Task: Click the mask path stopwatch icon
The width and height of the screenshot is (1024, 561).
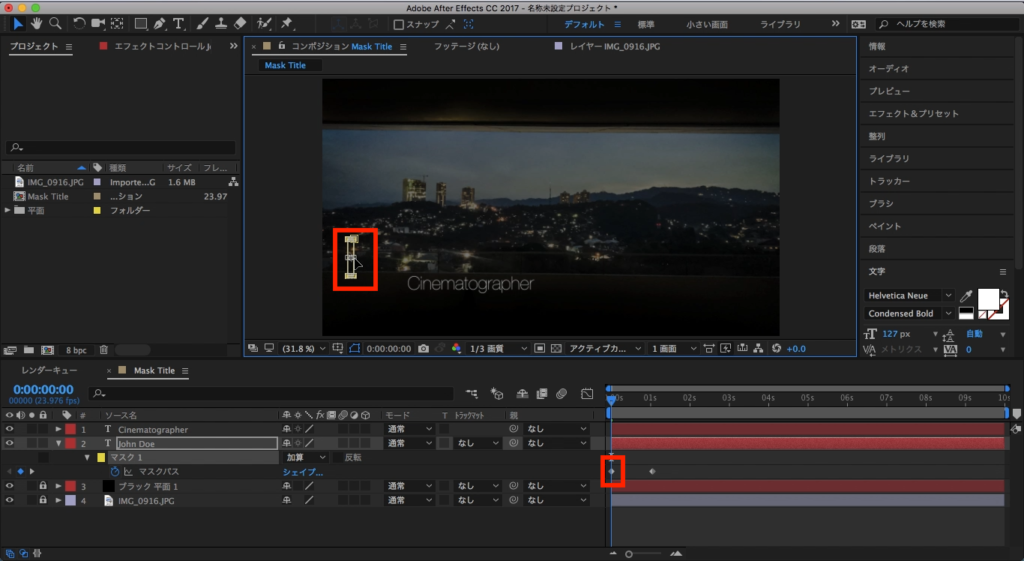Action: [x=114, y=471]
